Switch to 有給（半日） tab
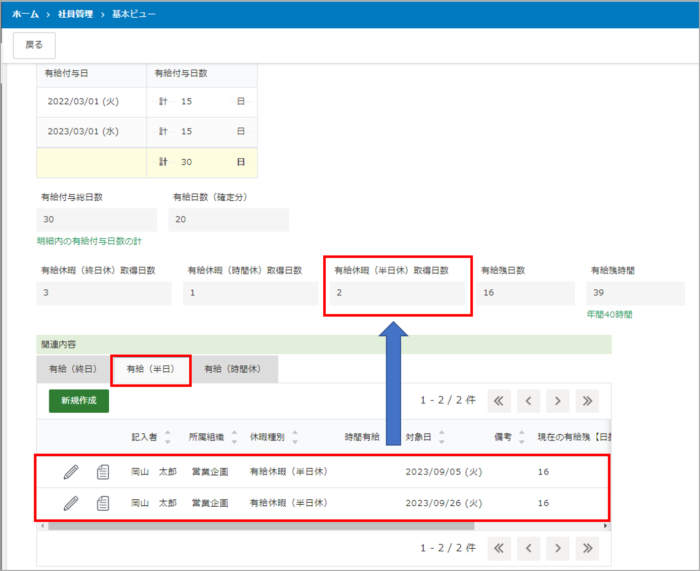Screen dimensions: 700x571 click(x=151, y=369)
